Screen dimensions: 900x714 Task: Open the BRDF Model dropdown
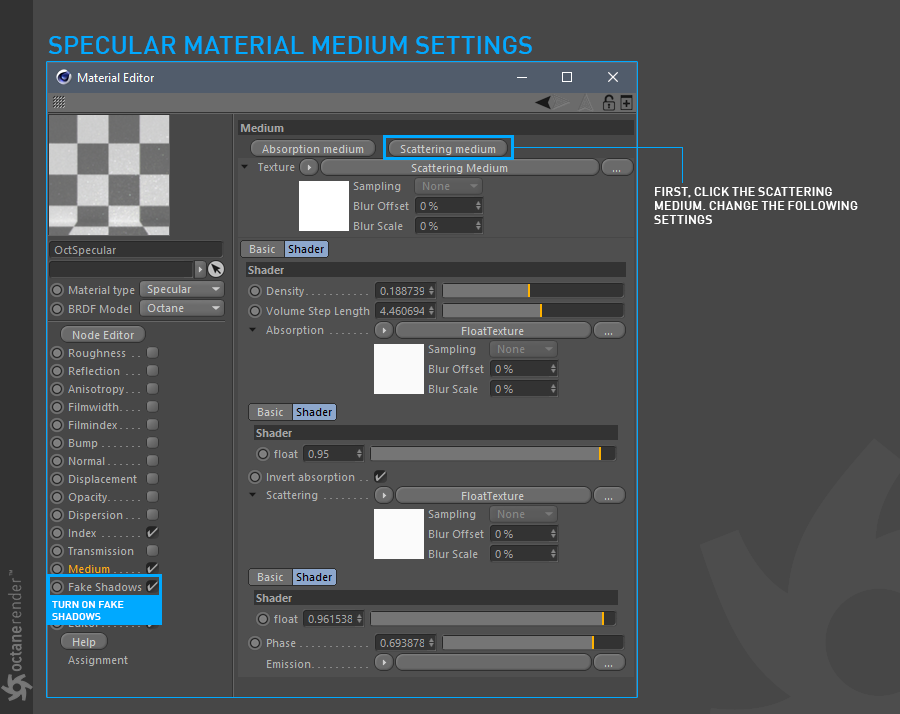182,308
